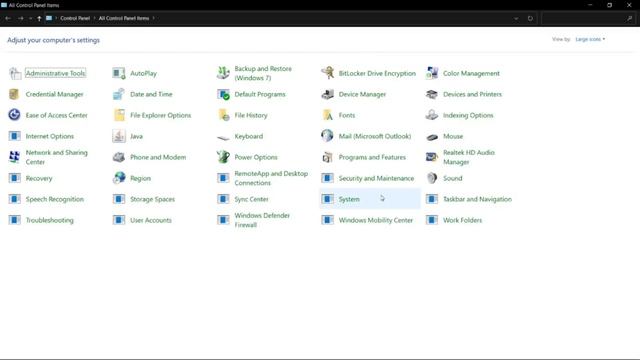
Task: Click Network and Sharing Center icon
Action: 15,157
